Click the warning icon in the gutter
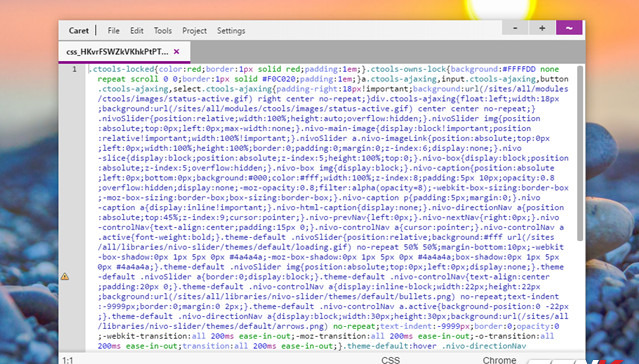The width and height of the screenshot is (639, 364). (65, 276)
